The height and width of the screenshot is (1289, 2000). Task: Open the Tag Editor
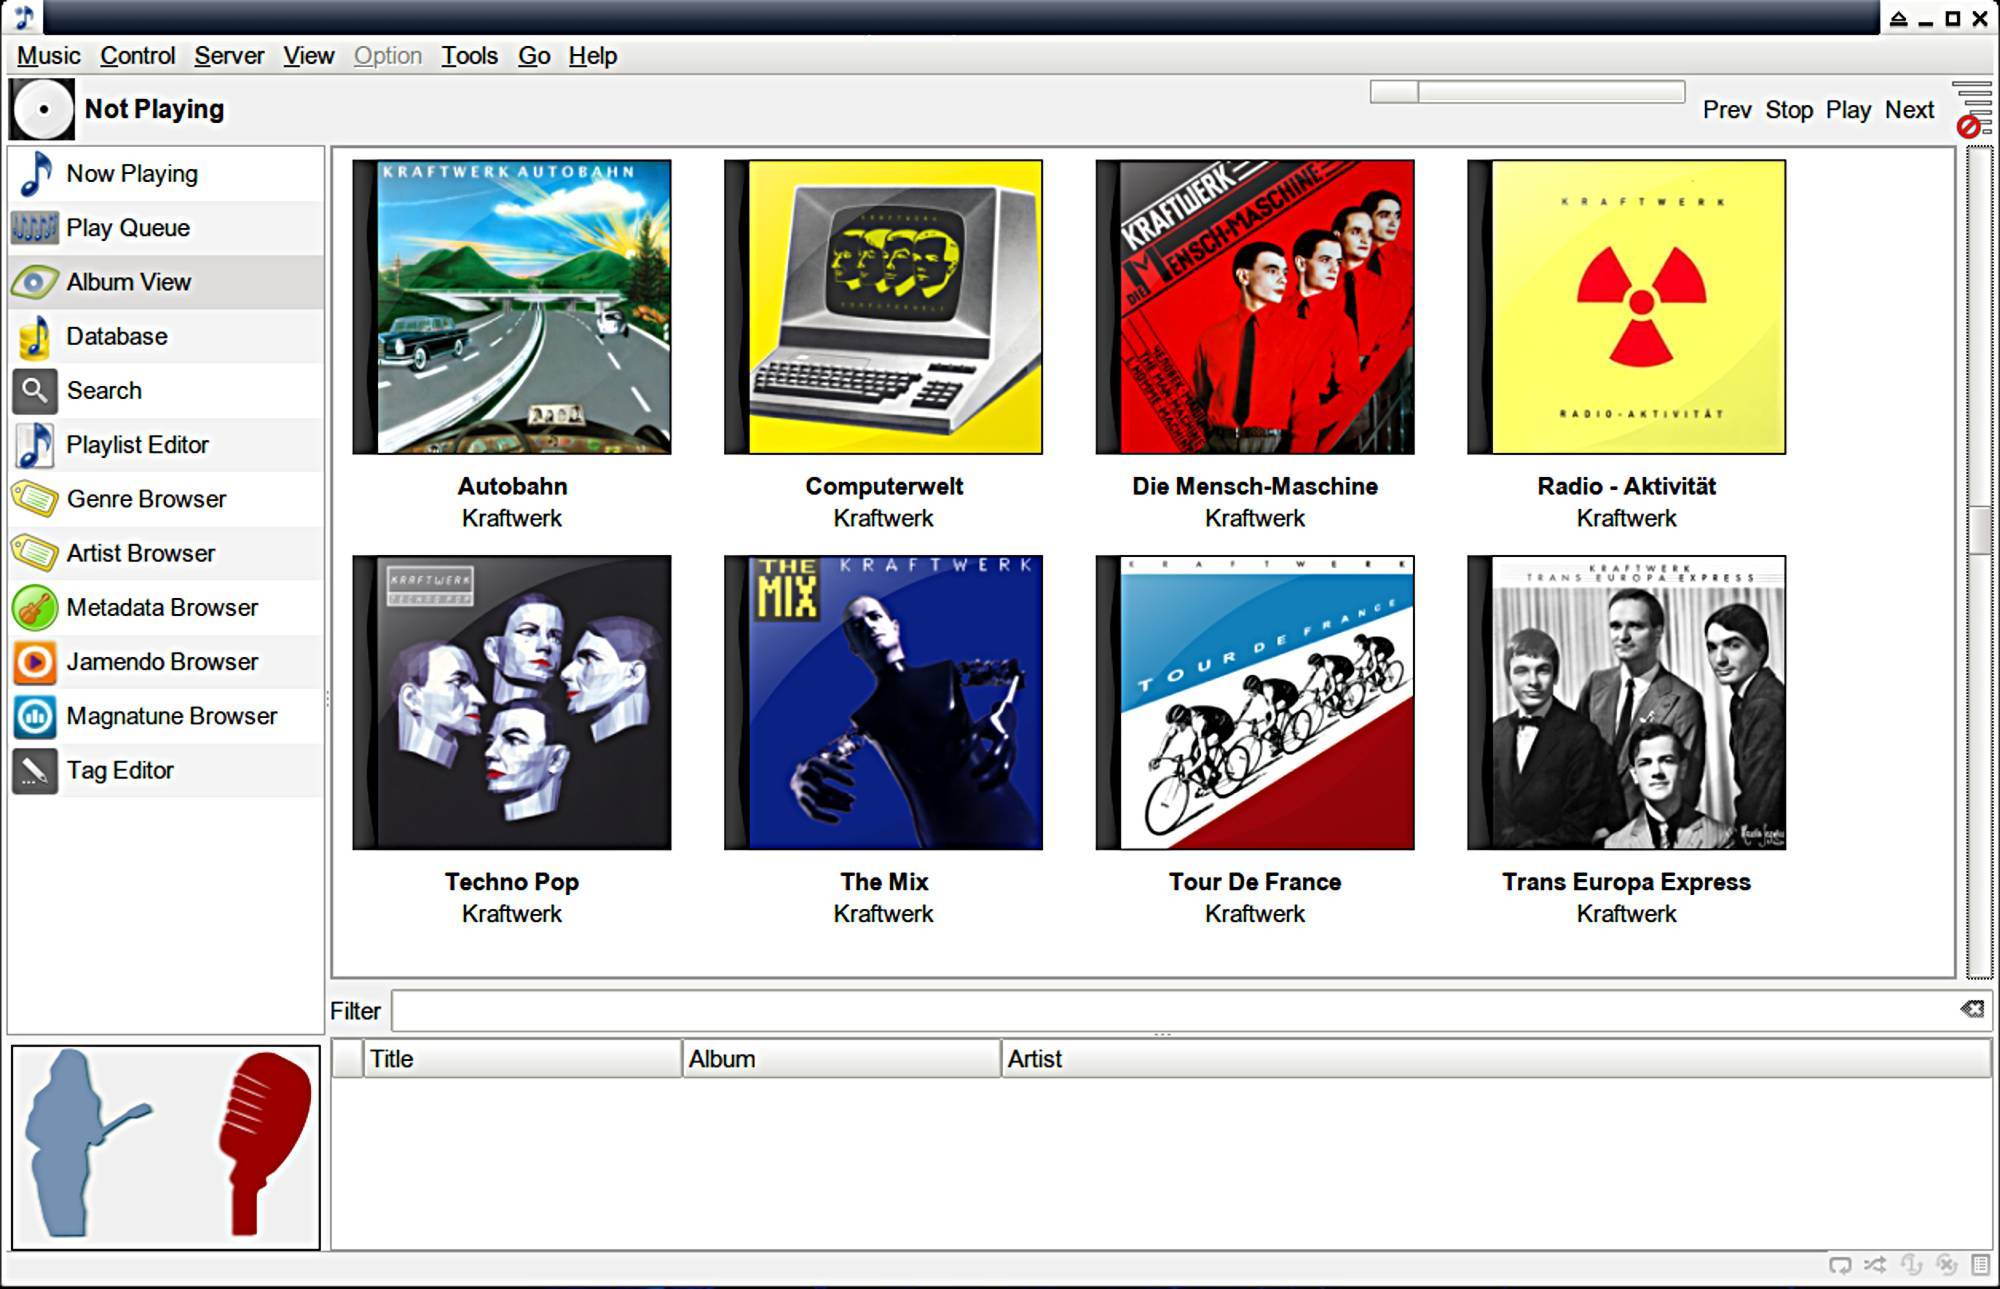(166, 771)
